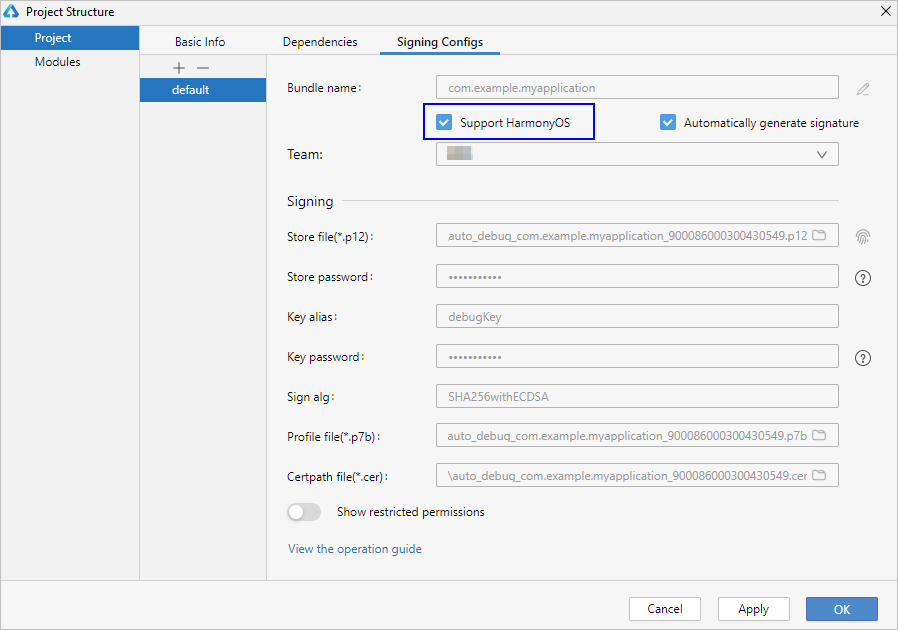Viewport: 898px width, 630px height.
Task: Toggle Automatically generate signature checkbox
Action: click(x=668, y=122)
